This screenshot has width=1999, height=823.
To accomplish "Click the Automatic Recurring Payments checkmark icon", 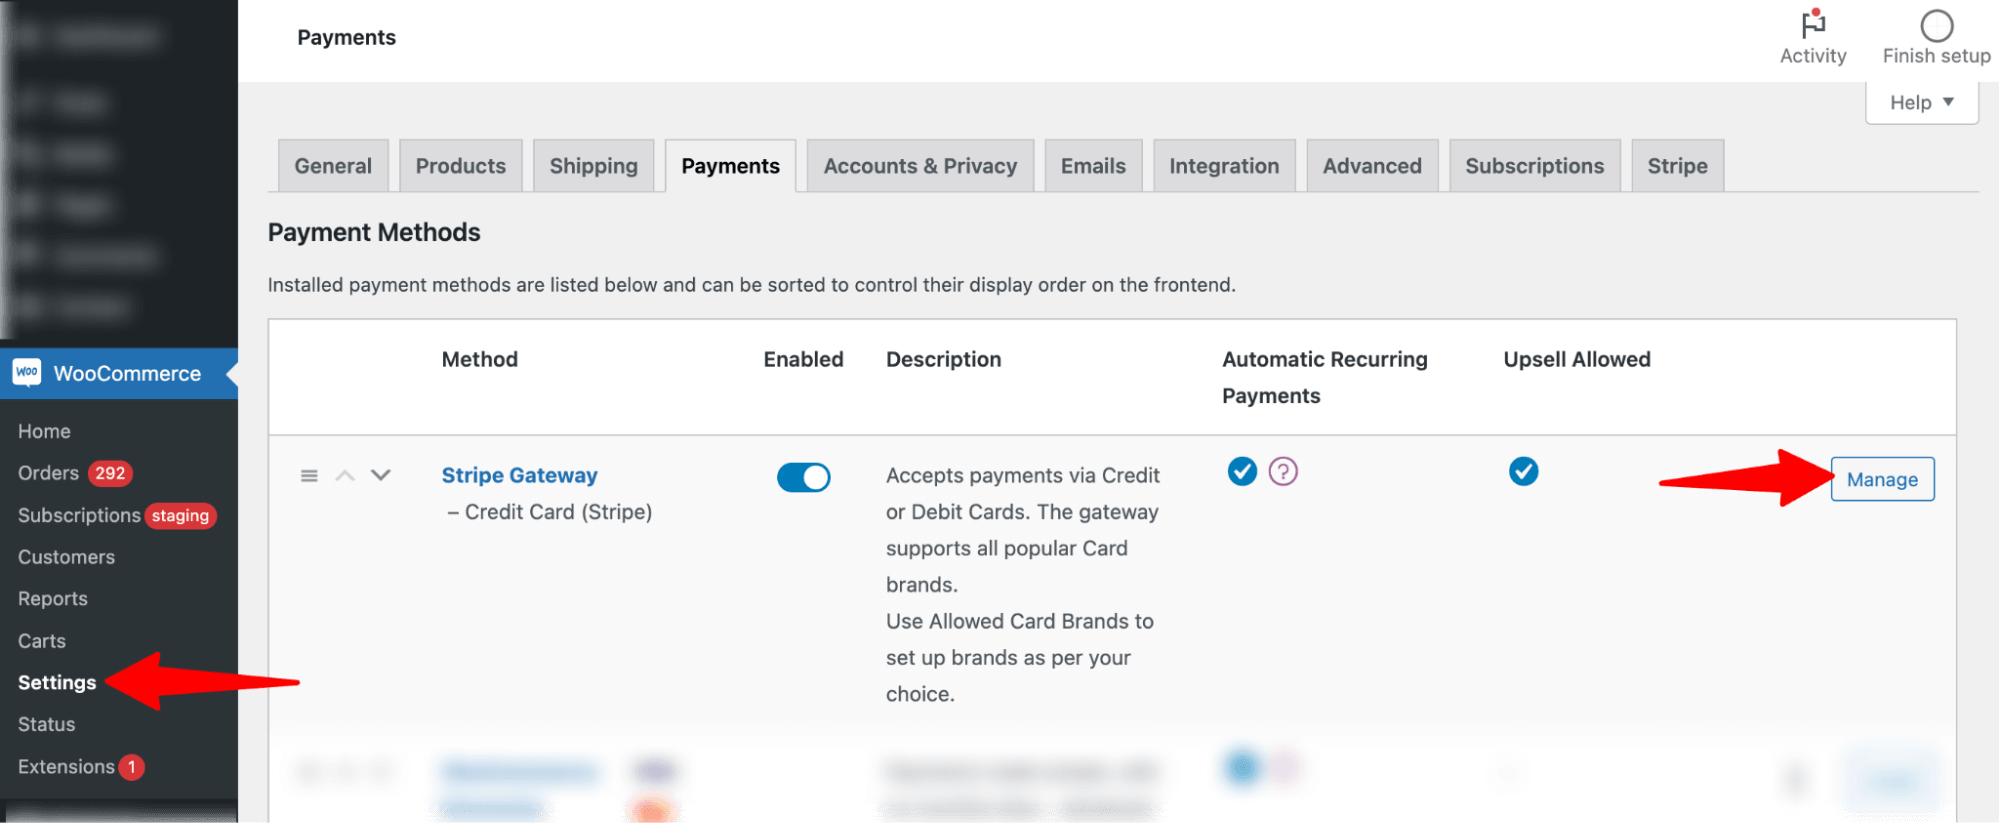I will pos(1242,471).
